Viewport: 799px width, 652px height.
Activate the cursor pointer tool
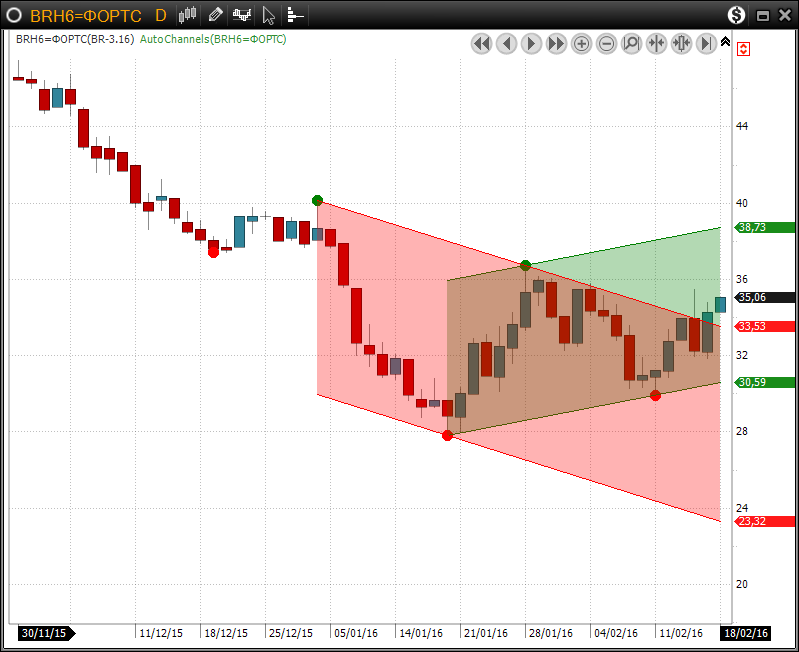tap(268, 15)
